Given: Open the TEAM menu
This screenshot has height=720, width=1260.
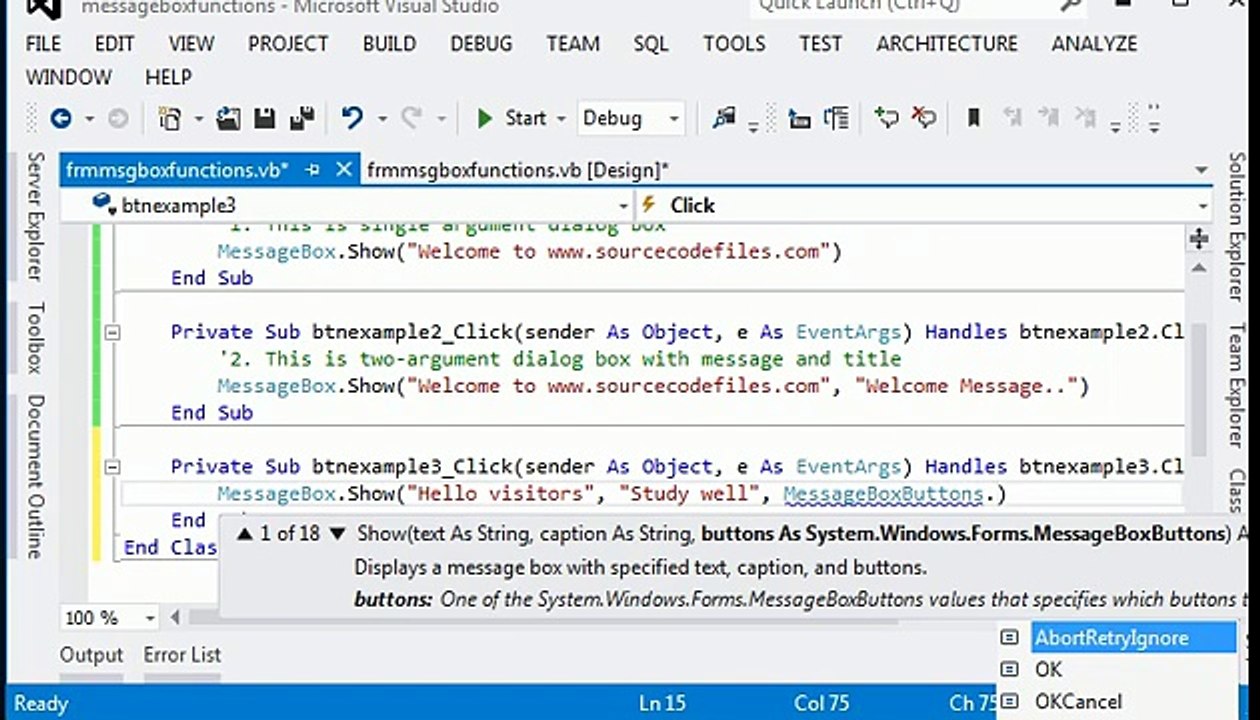Looking at the screenshot, I should point(573,44).
